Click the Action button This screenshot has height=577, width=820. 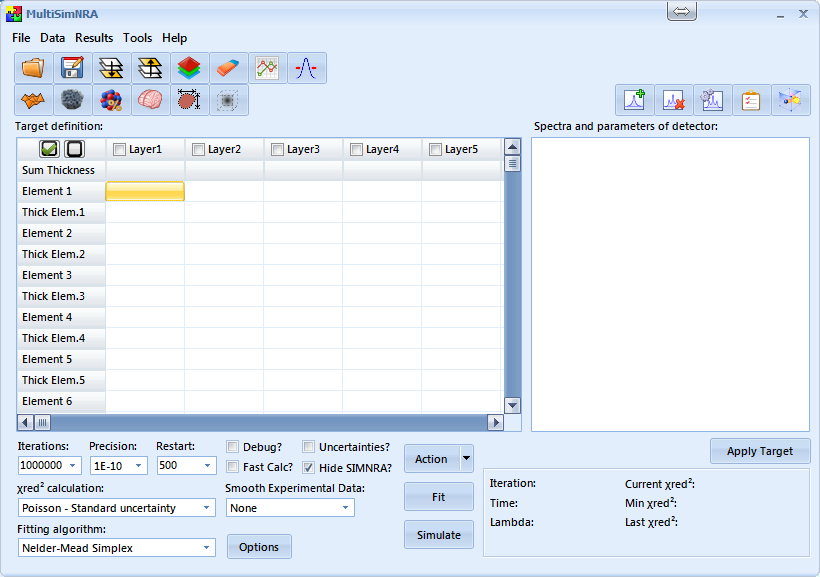[x=431, y=459]
